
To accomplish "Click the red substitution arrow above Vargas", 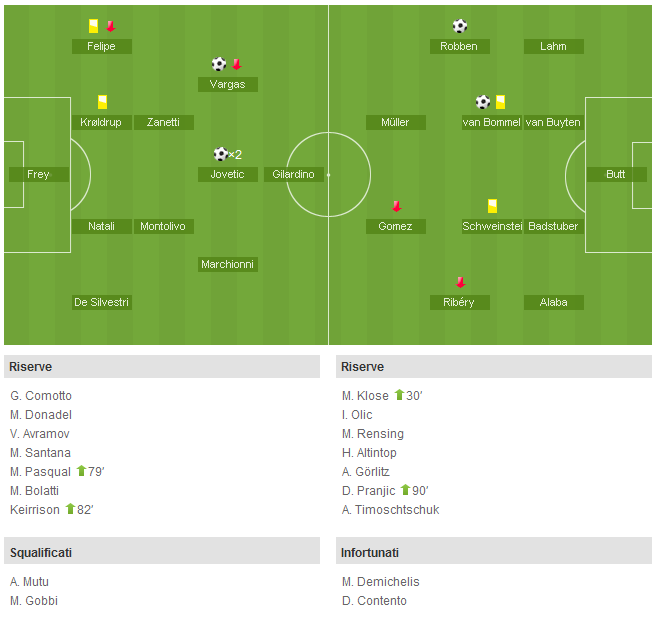I will pyautogui.click(x=237, y=64).
